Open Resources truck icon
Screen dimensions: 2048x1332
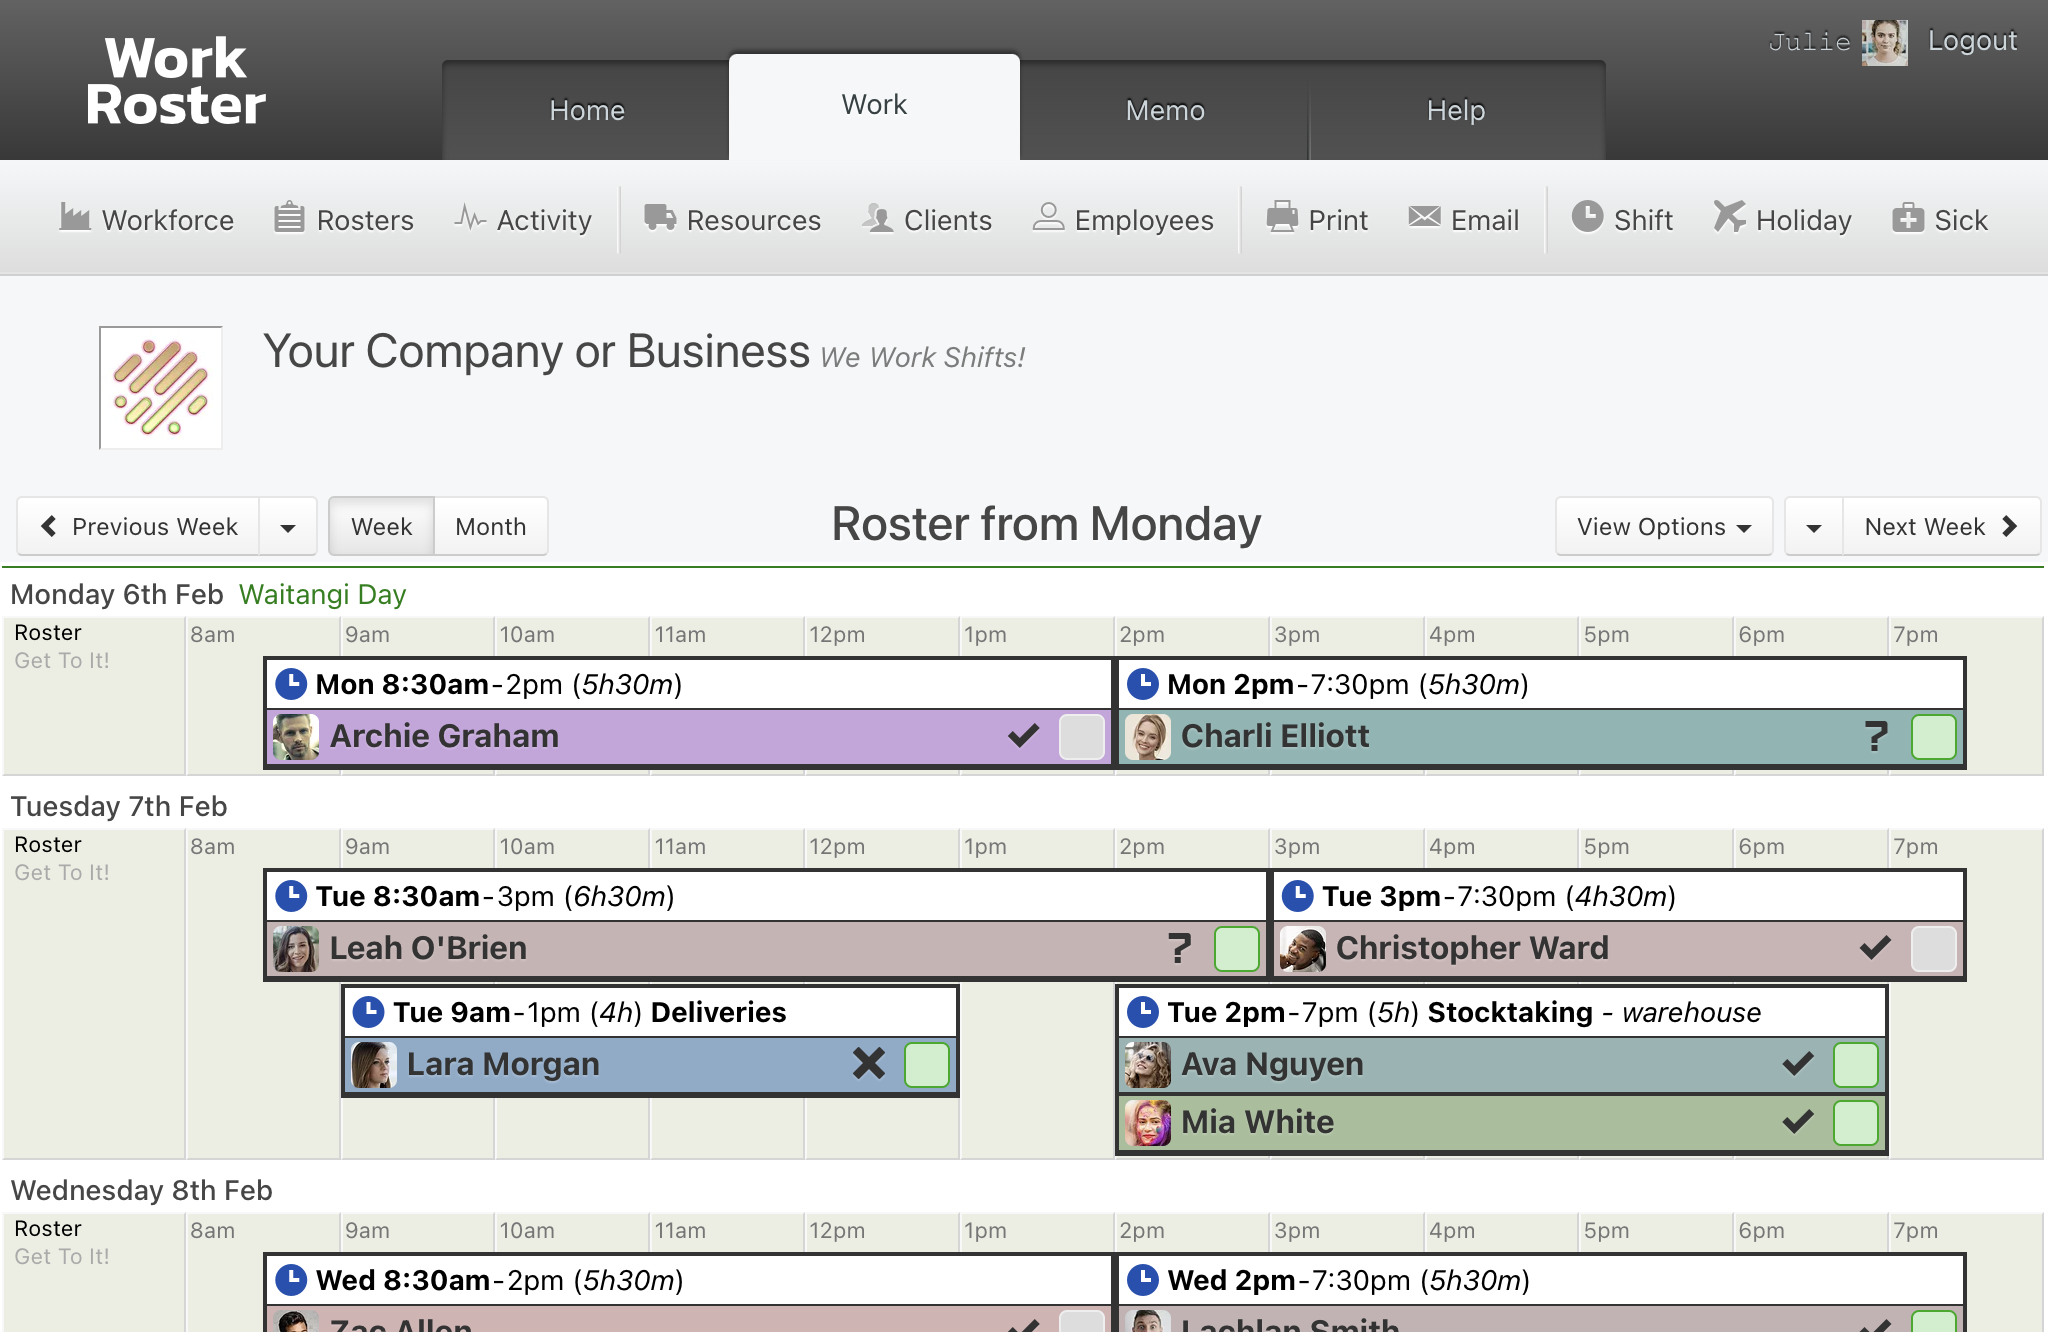coord(659,217)
